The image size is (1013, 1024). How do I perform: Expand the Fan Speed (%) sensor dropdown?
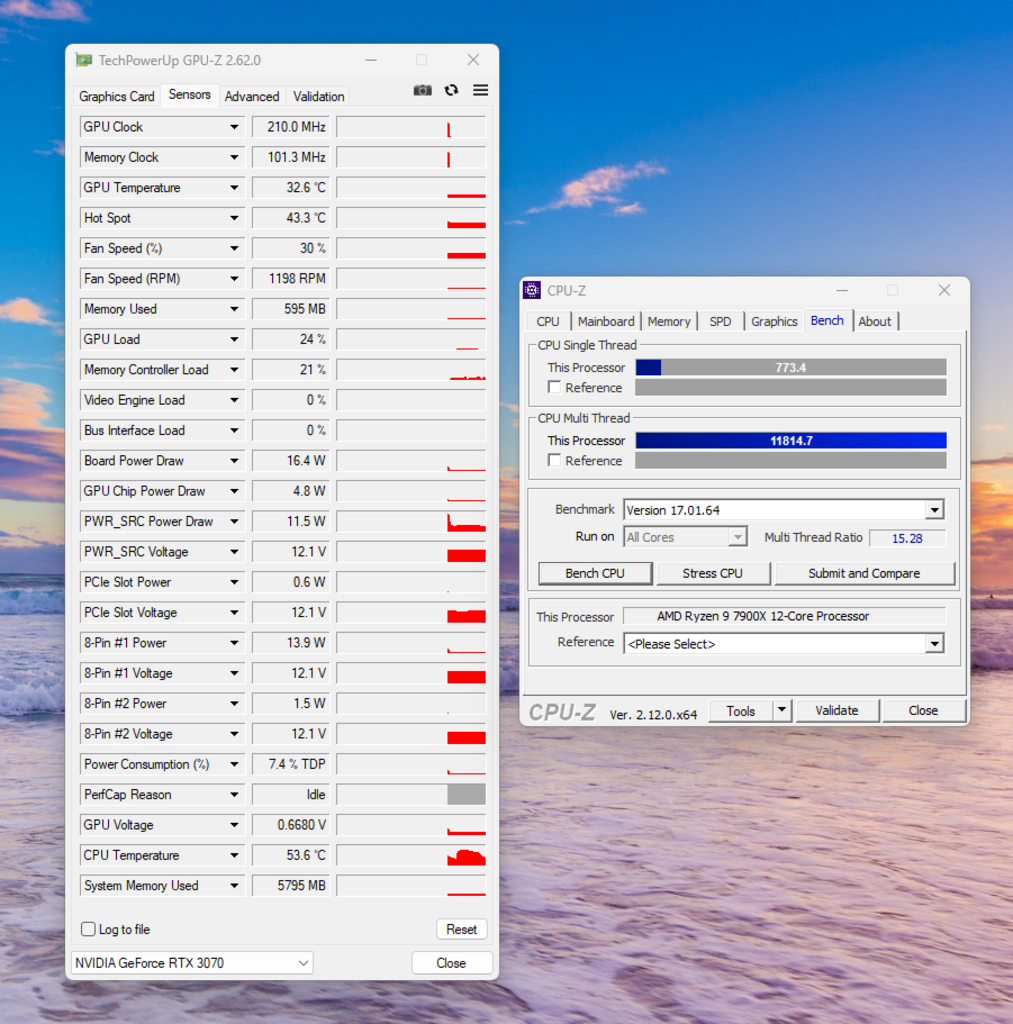coord(234,248)
